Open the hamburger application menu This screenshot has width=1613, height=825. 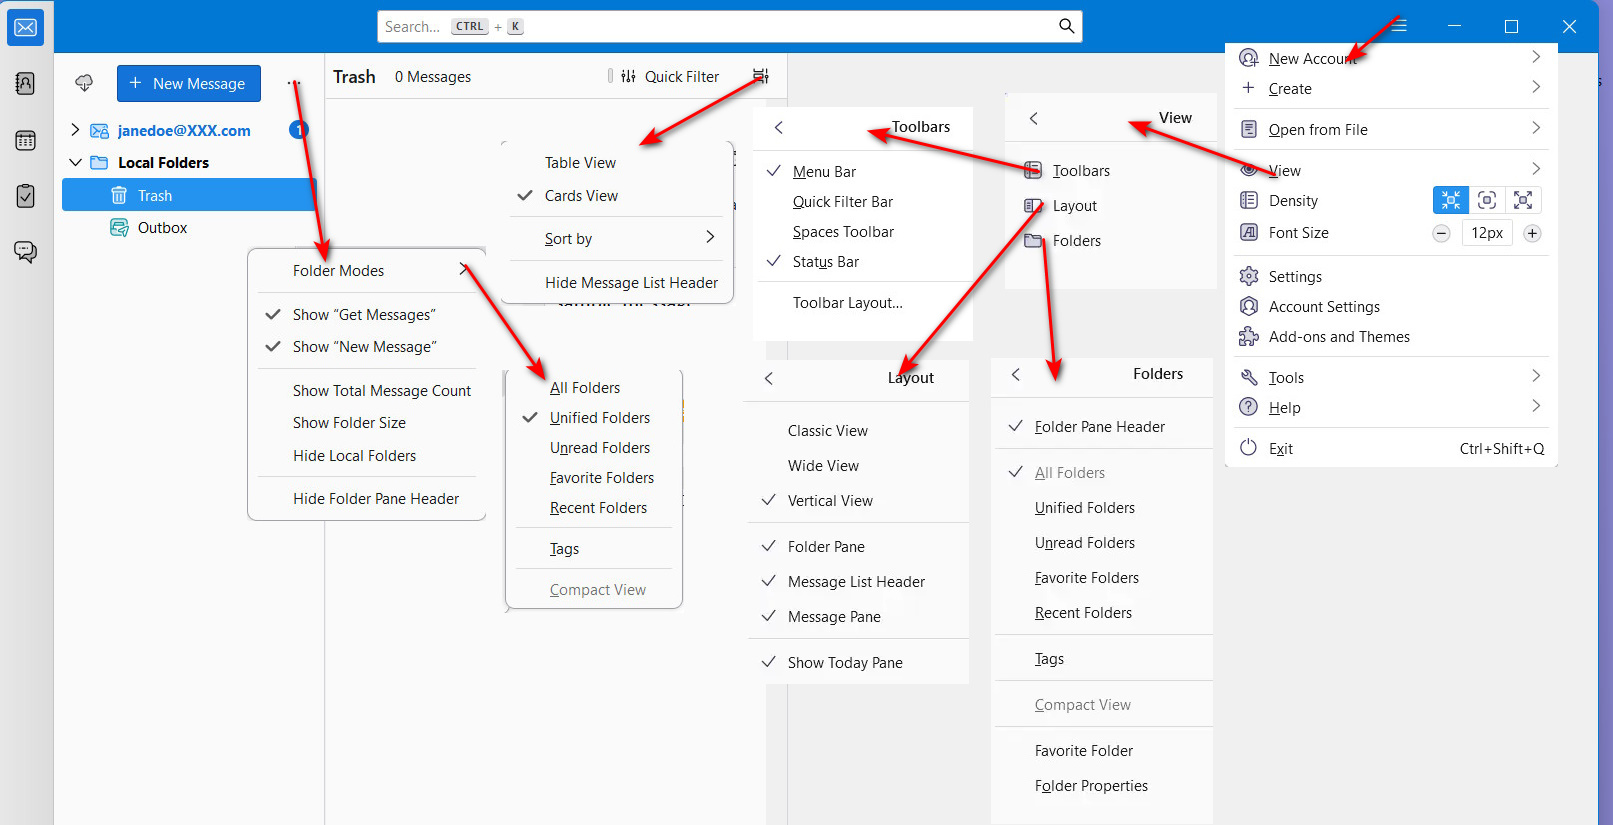[x=1399, y=26]
